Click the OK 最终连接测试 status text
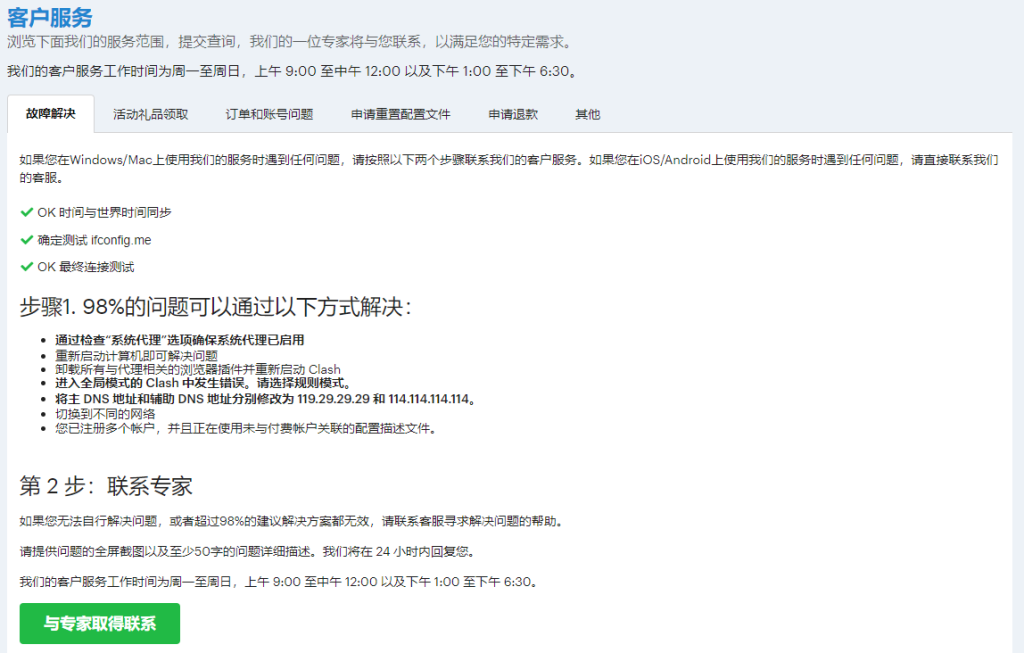1024x653 pixels. (x=92, y=267)
